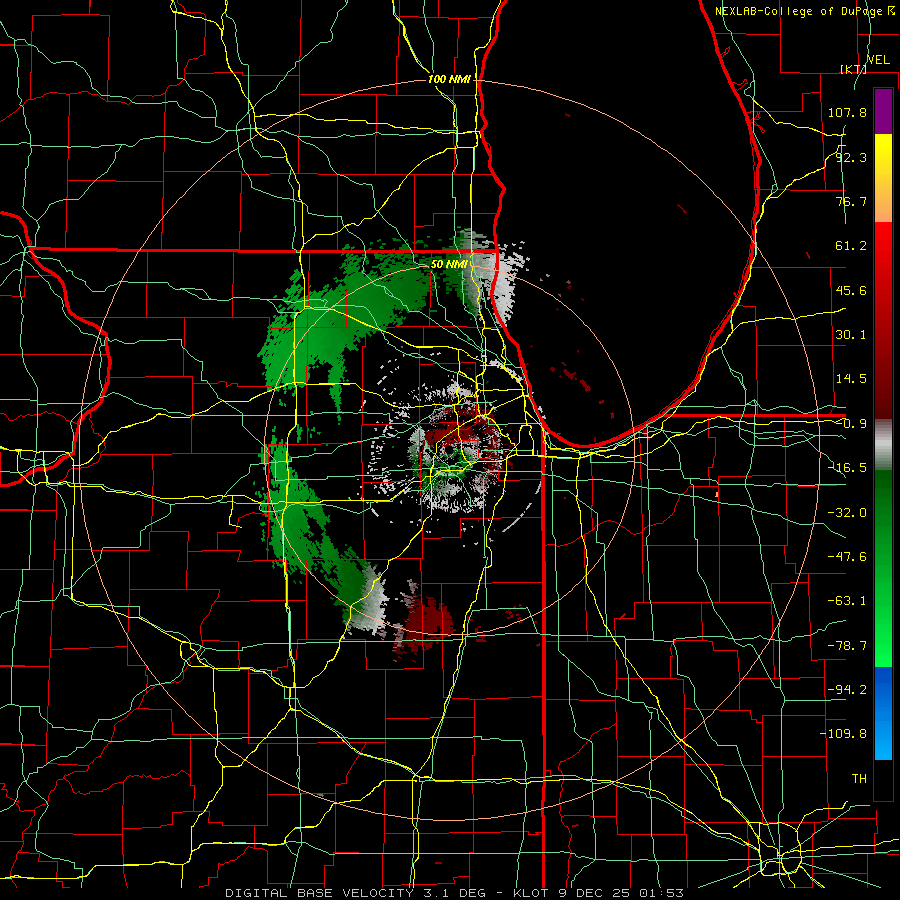Click the 100 NMI range ring label

point(449,79)
